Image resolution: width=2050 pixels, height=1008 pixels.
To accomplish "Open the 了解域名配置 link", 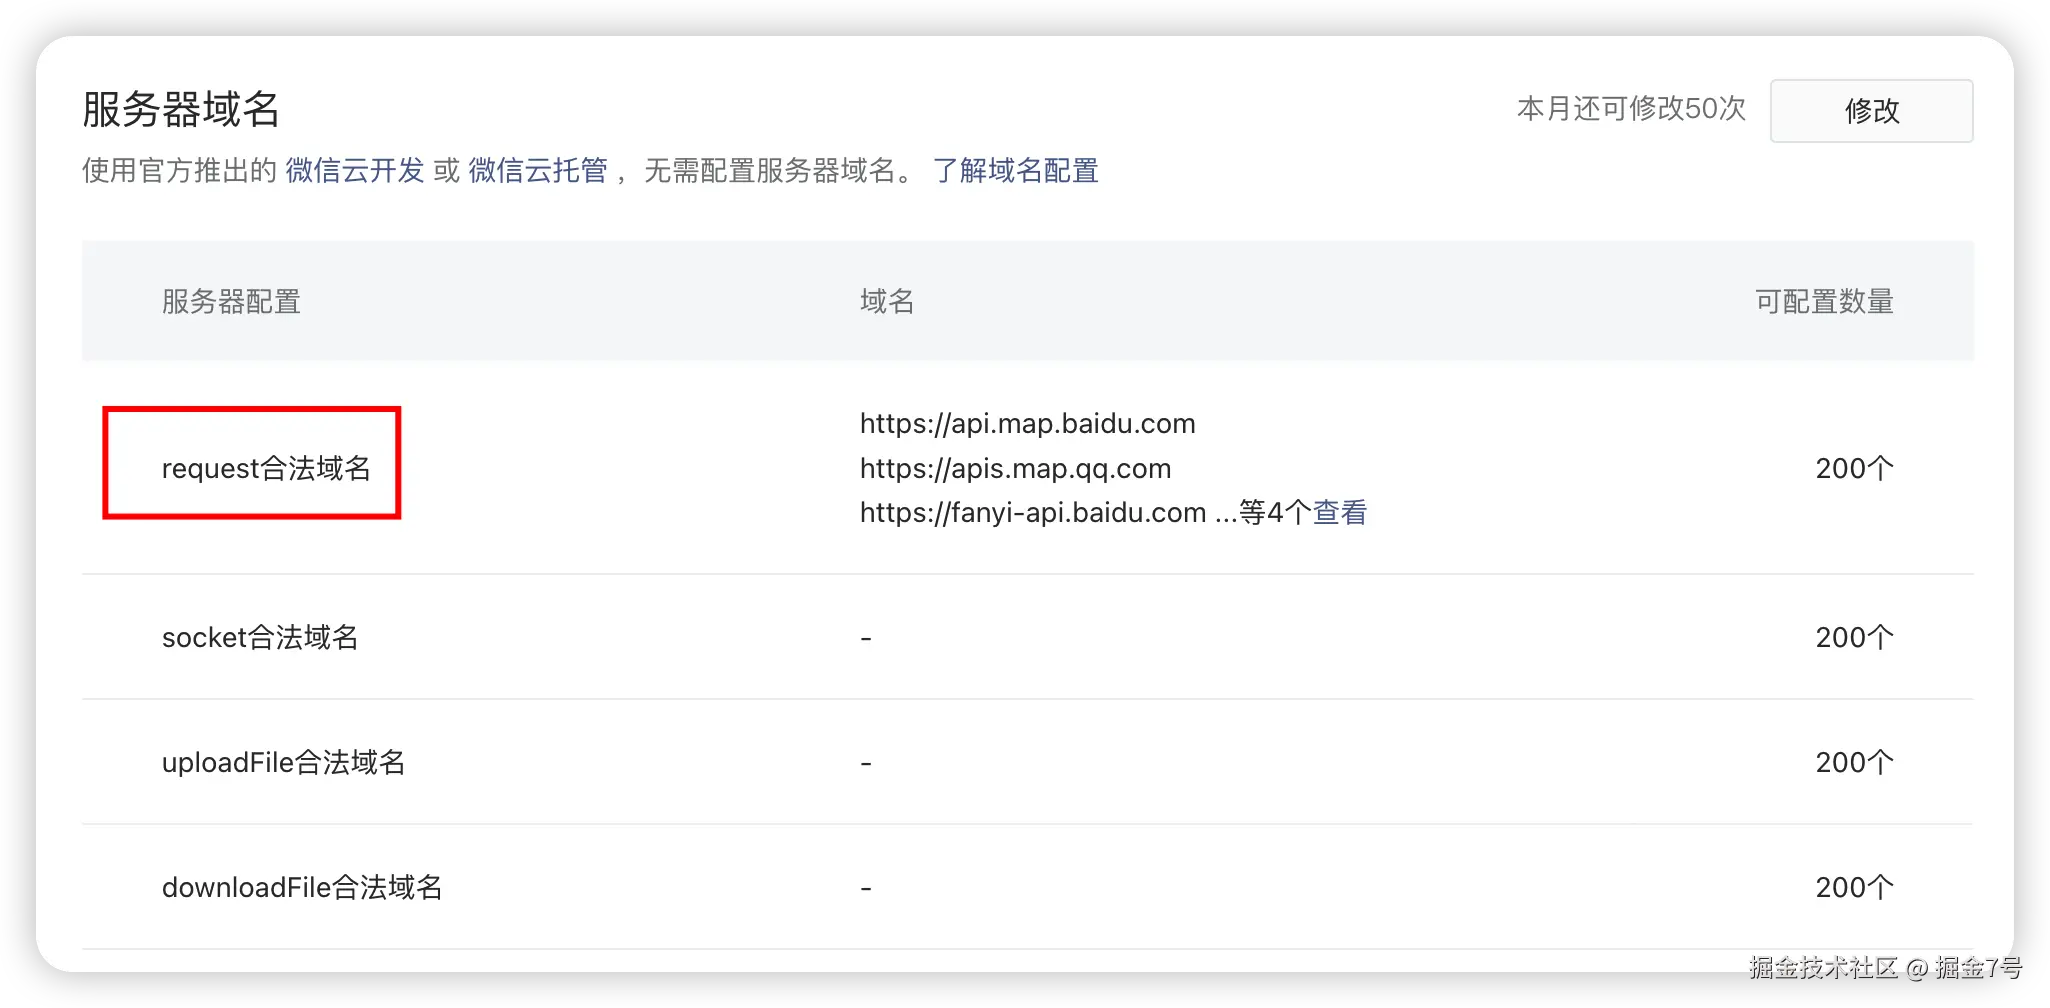I will point(1015,171).
